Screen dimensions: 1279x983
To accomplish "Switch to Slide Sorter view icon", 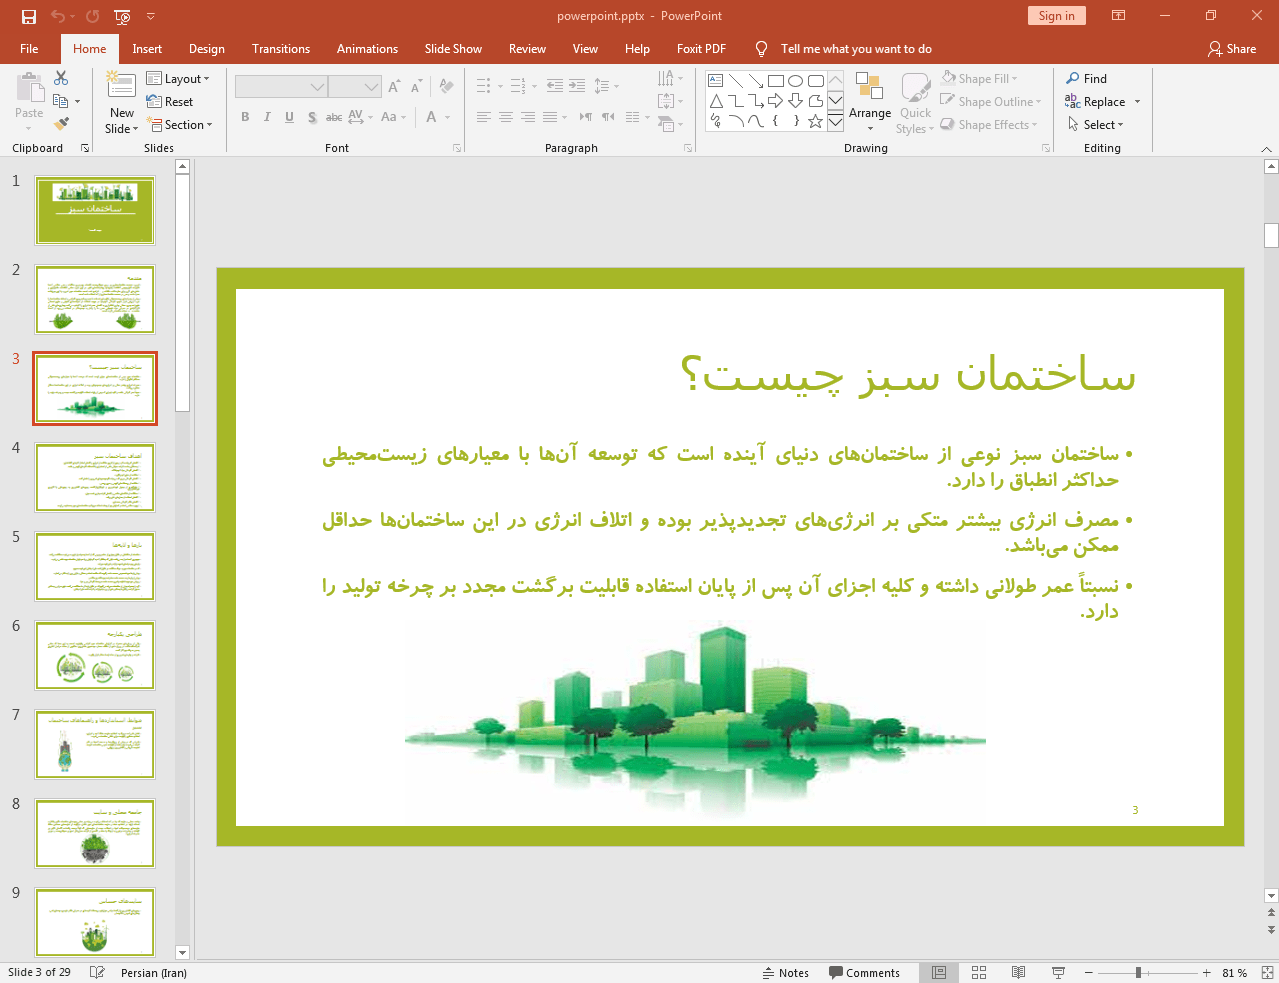I will [979, 973].
